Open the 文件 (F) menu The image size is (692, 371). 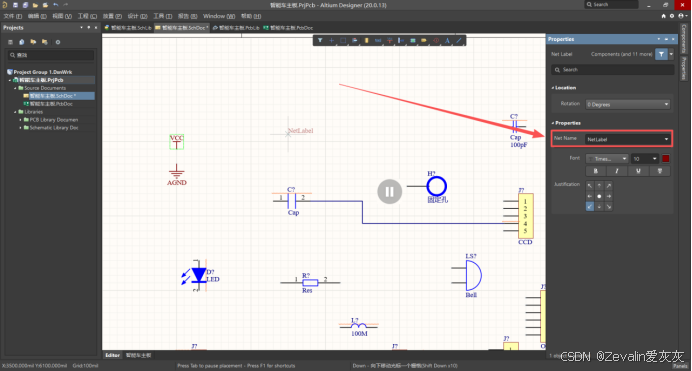tap(12, 16)
